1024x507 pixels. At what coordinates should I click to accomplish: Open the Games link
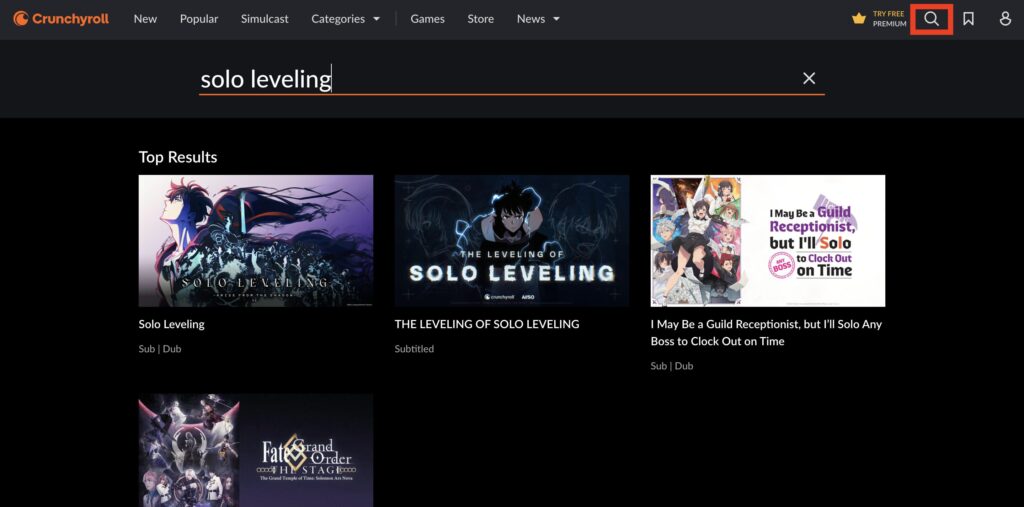pos(428,19)
